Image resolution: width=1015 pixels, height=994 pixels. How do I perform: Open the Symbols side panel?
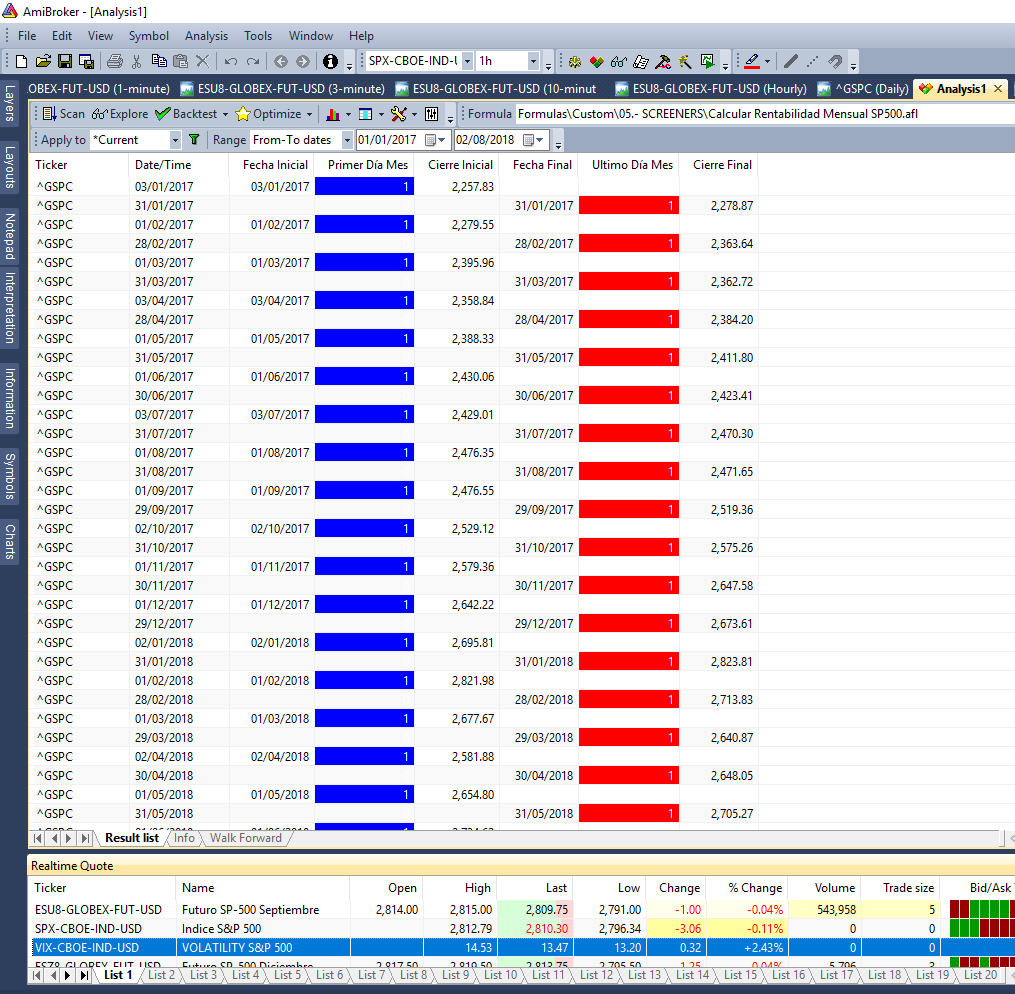10,476
